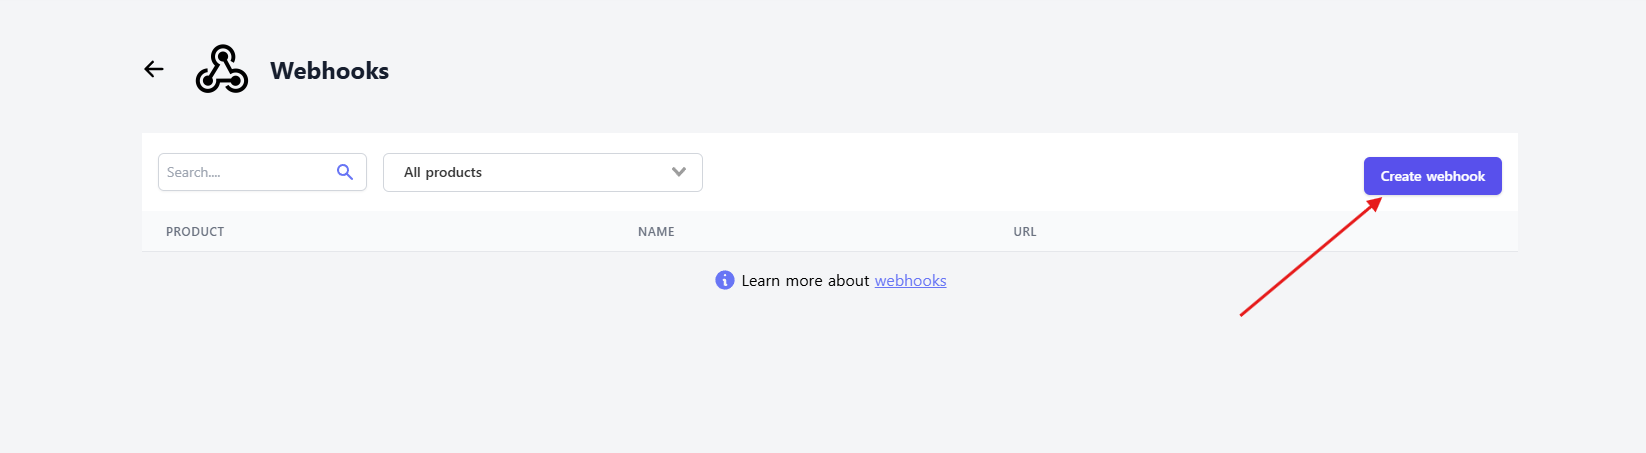
Task: Click the Webhooks page title
Action: click(329, 71)
